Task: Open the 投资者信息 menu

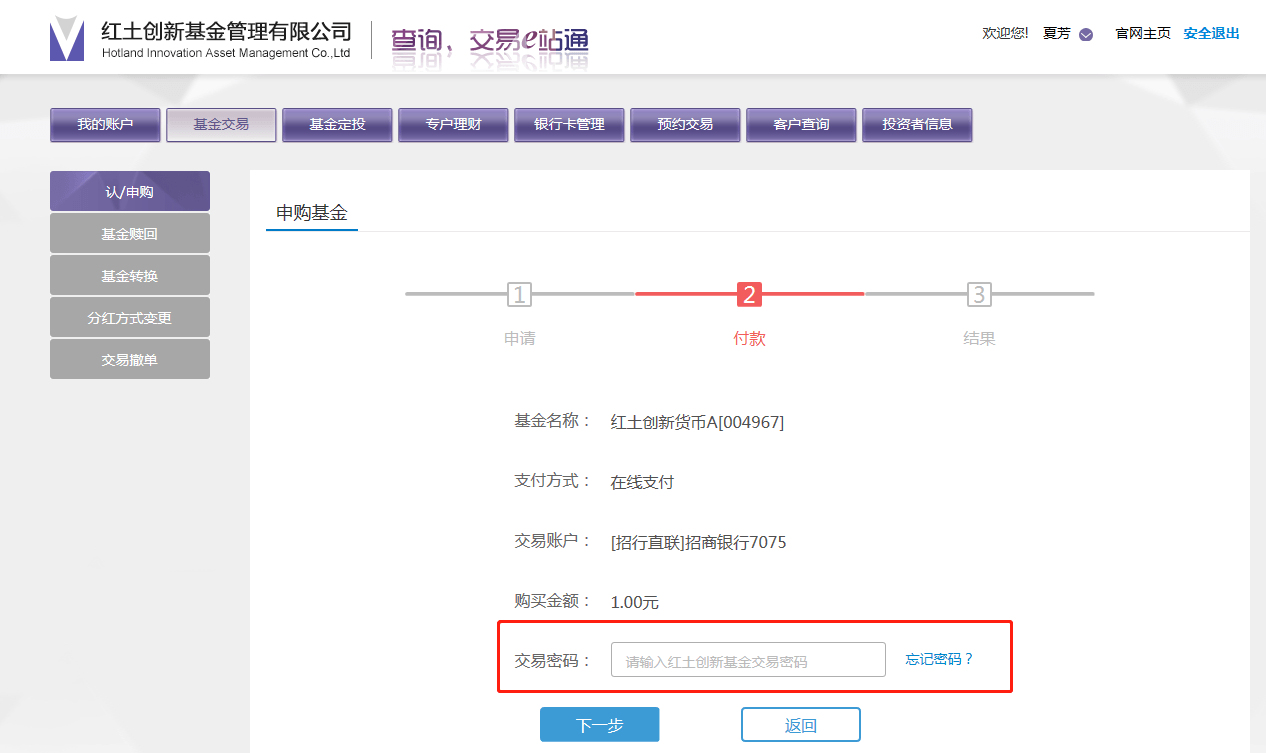Action: pyautogui.click(x=917, y=125)
